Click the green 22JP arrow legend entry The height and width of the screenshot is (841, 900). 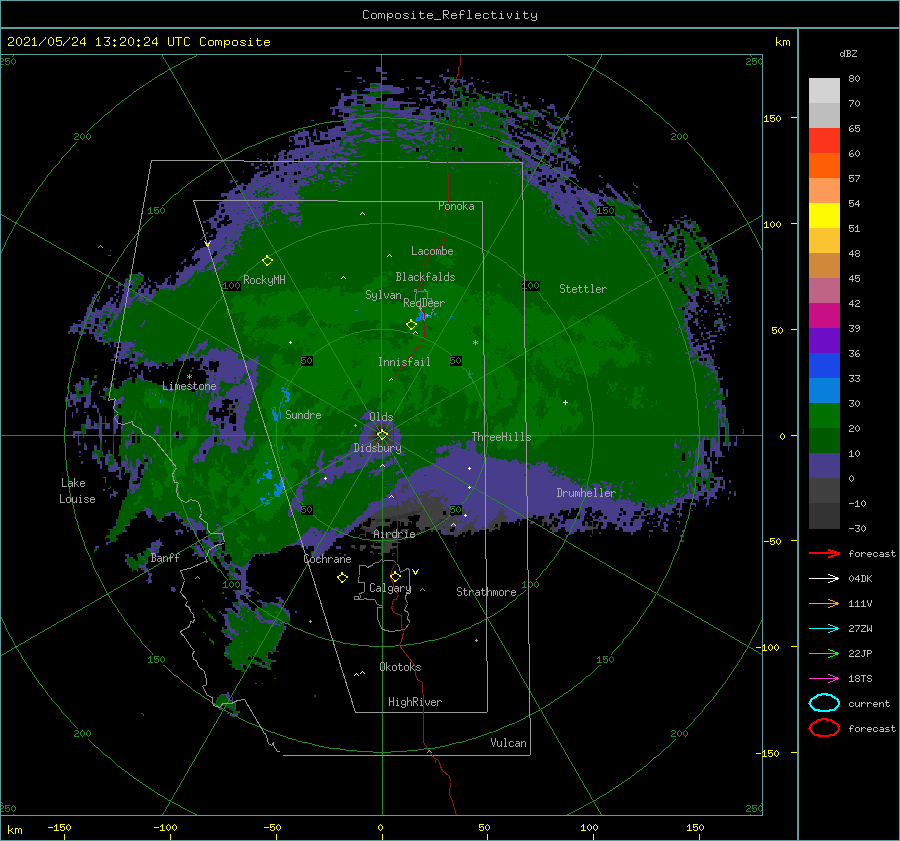pos(824,653)
